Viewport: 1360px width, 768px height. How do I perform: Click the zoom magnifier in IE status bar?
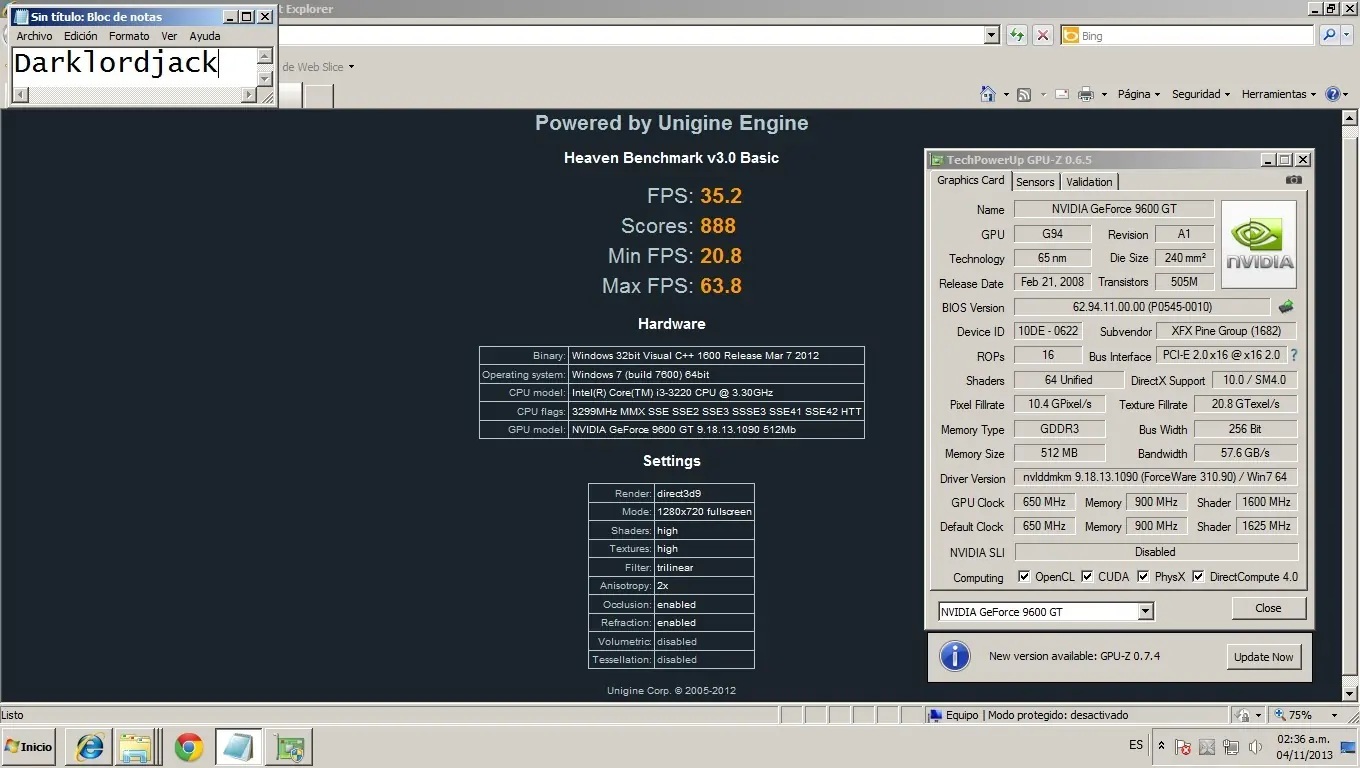[1281, 715]
